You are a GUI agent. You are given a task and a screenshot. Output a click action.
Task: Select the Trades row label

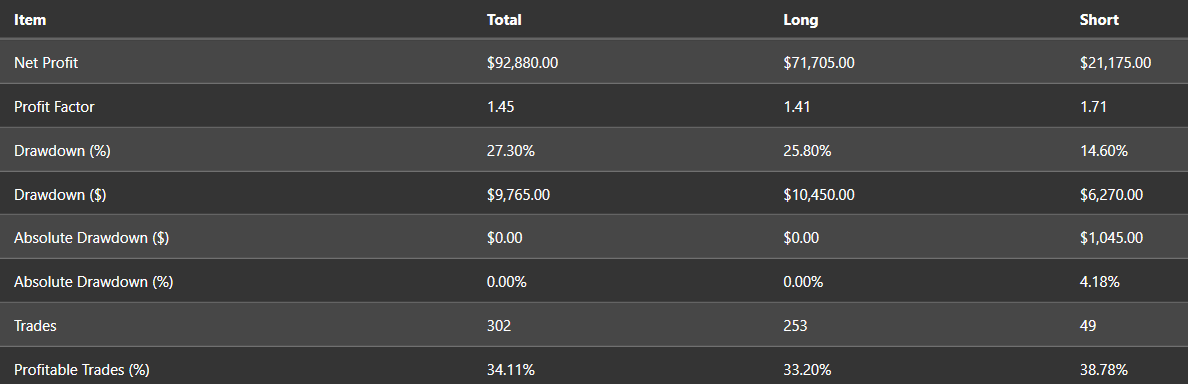(x=35, y=326)
